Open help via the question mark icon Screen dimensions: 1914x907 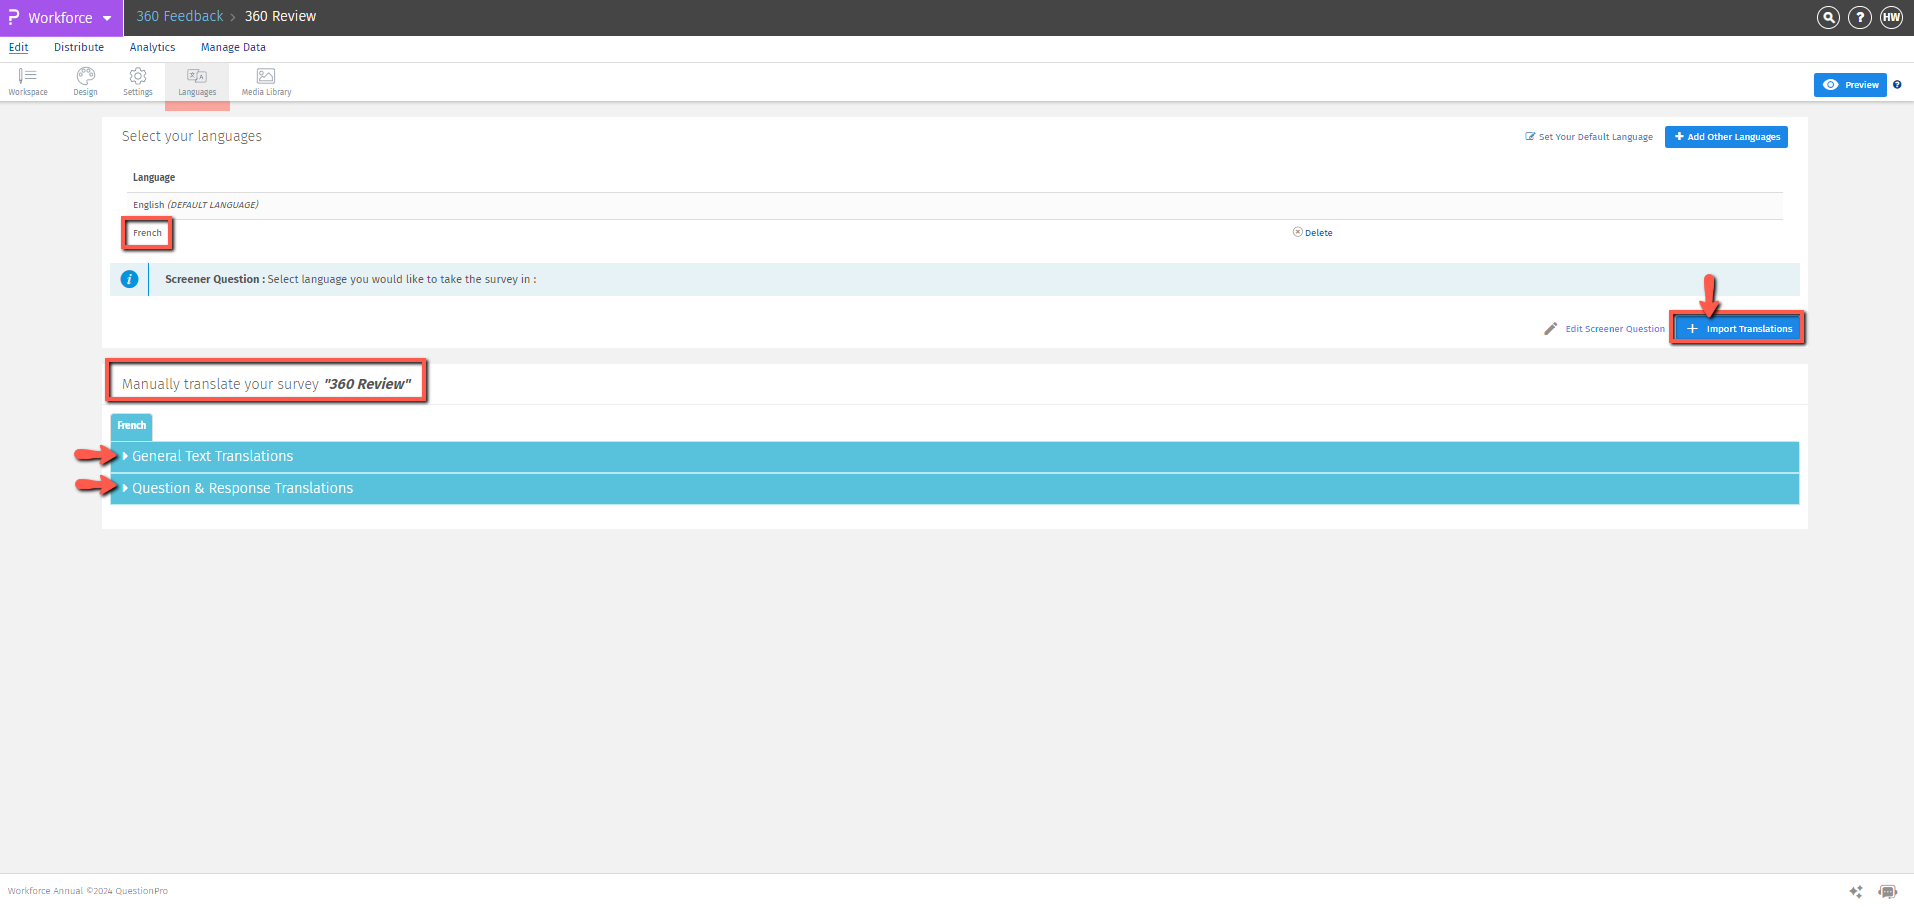[1859, 17]
